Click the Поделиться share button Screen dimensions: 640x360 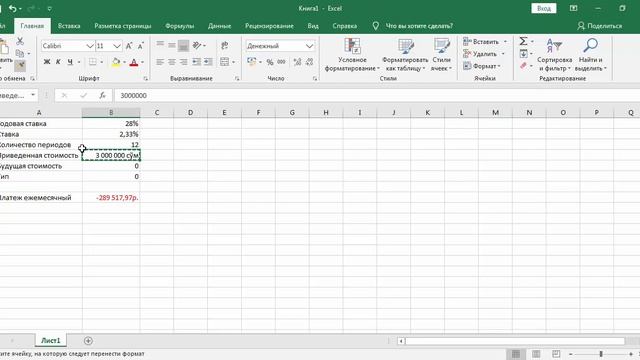[x=600, y=26]
